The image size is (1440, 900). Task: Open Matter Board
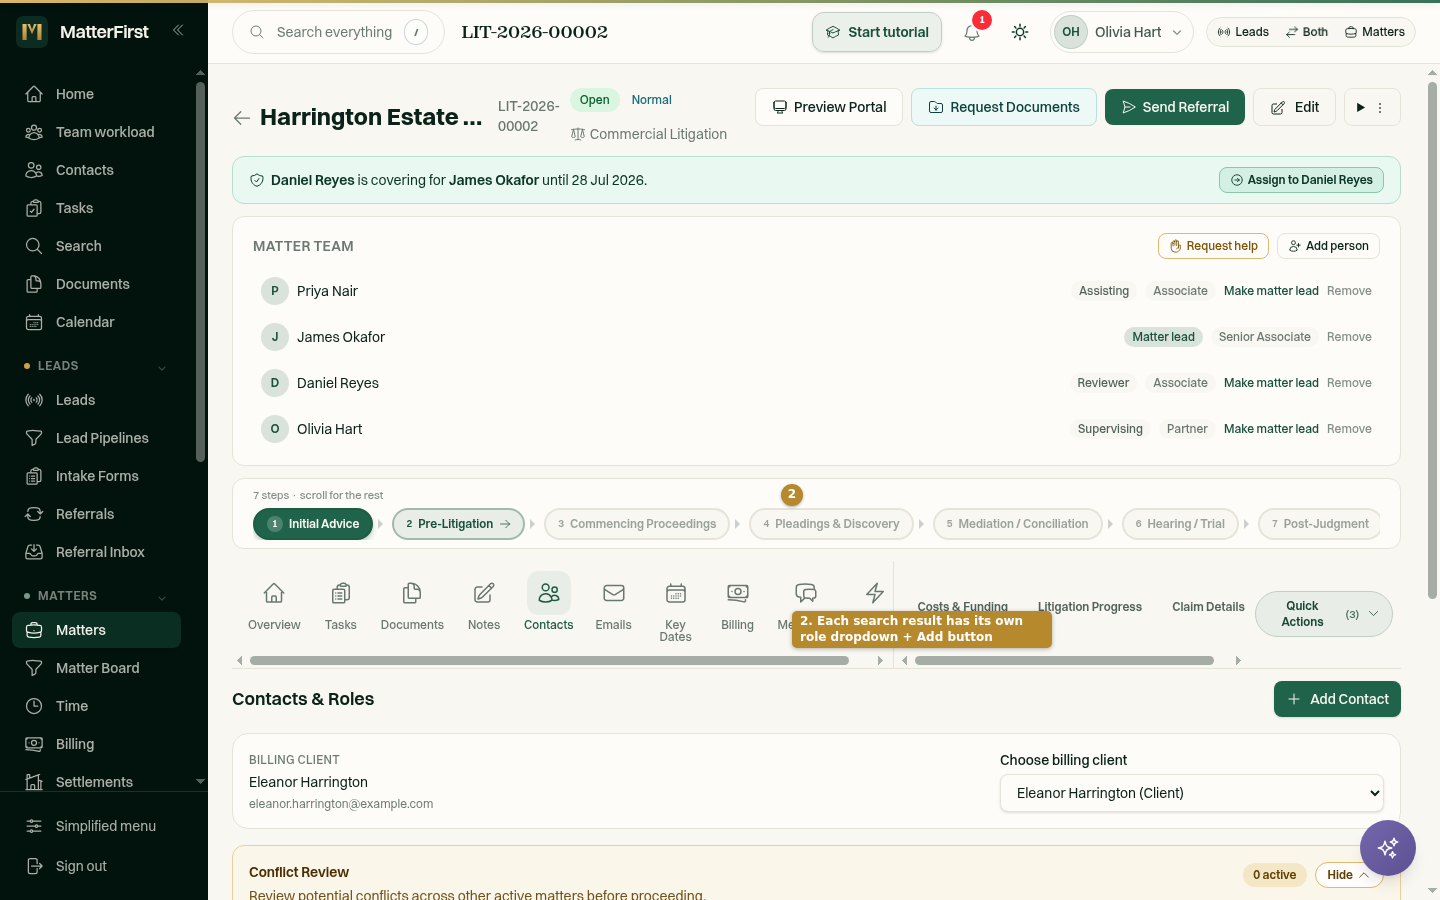[97, 668]
